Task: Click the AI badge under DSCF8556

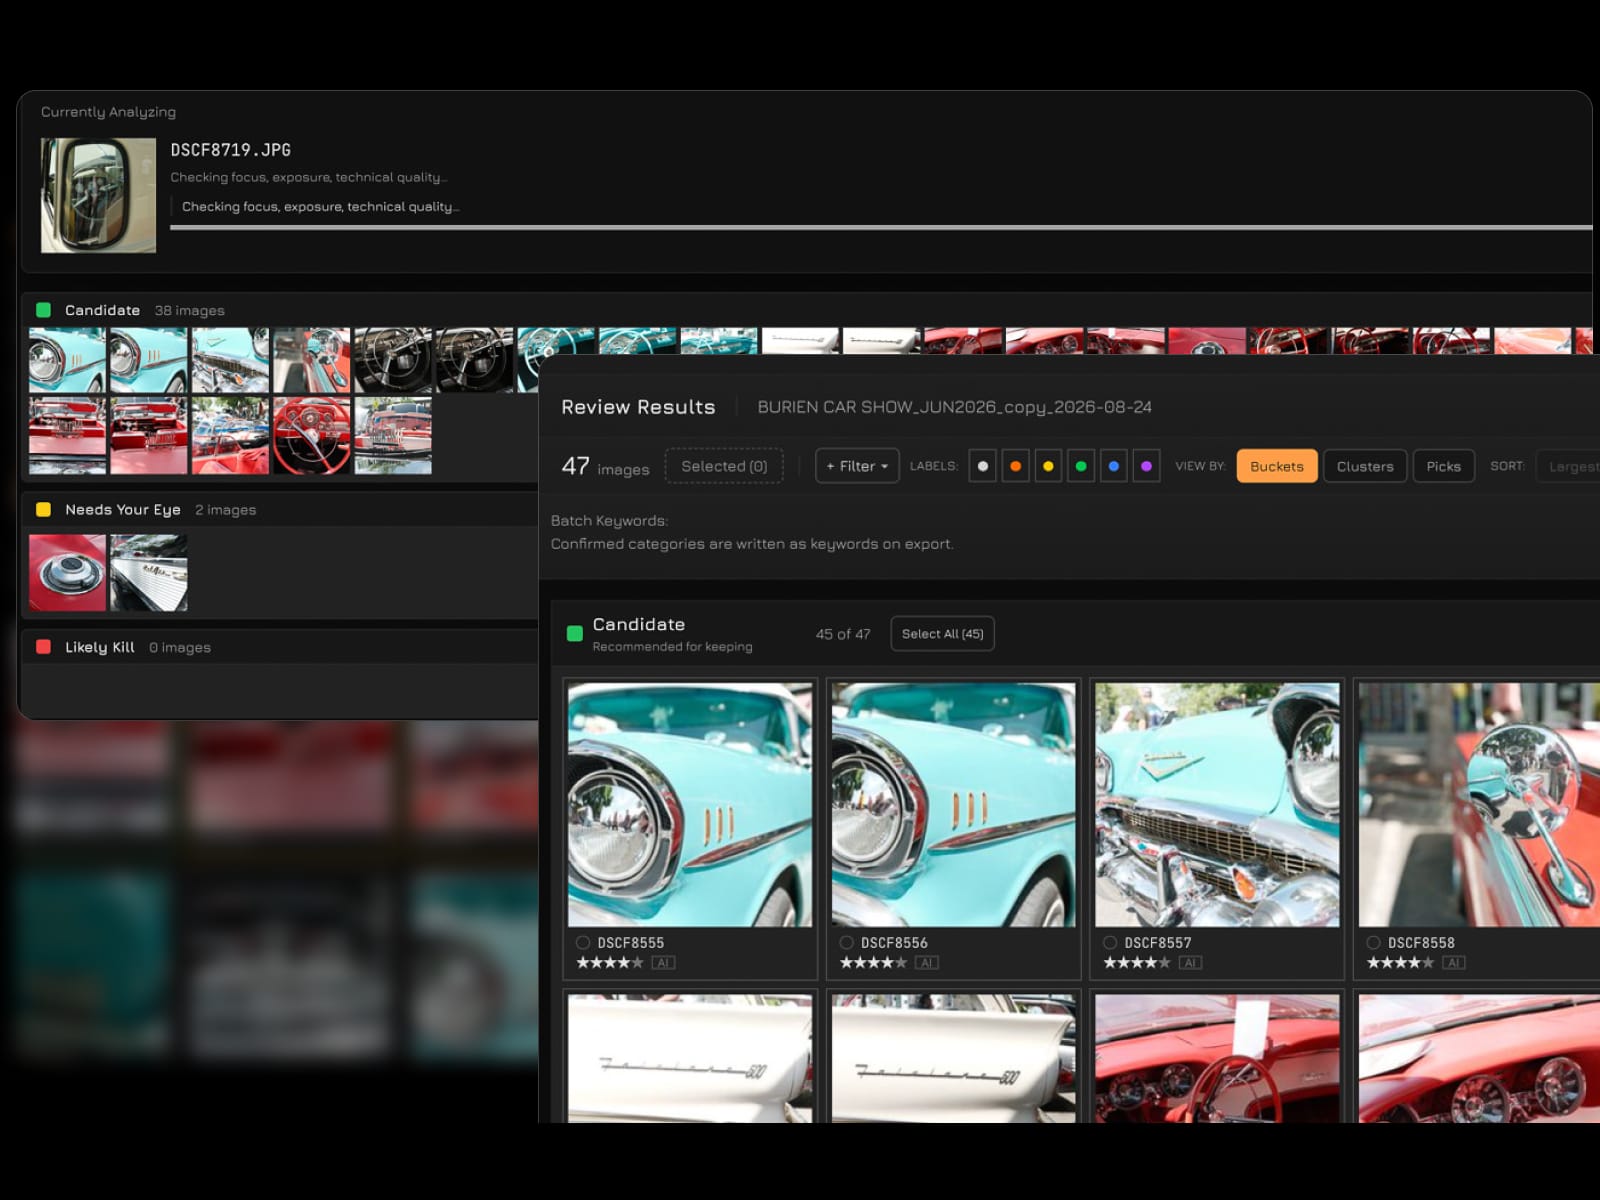Action: click(927, 963)
